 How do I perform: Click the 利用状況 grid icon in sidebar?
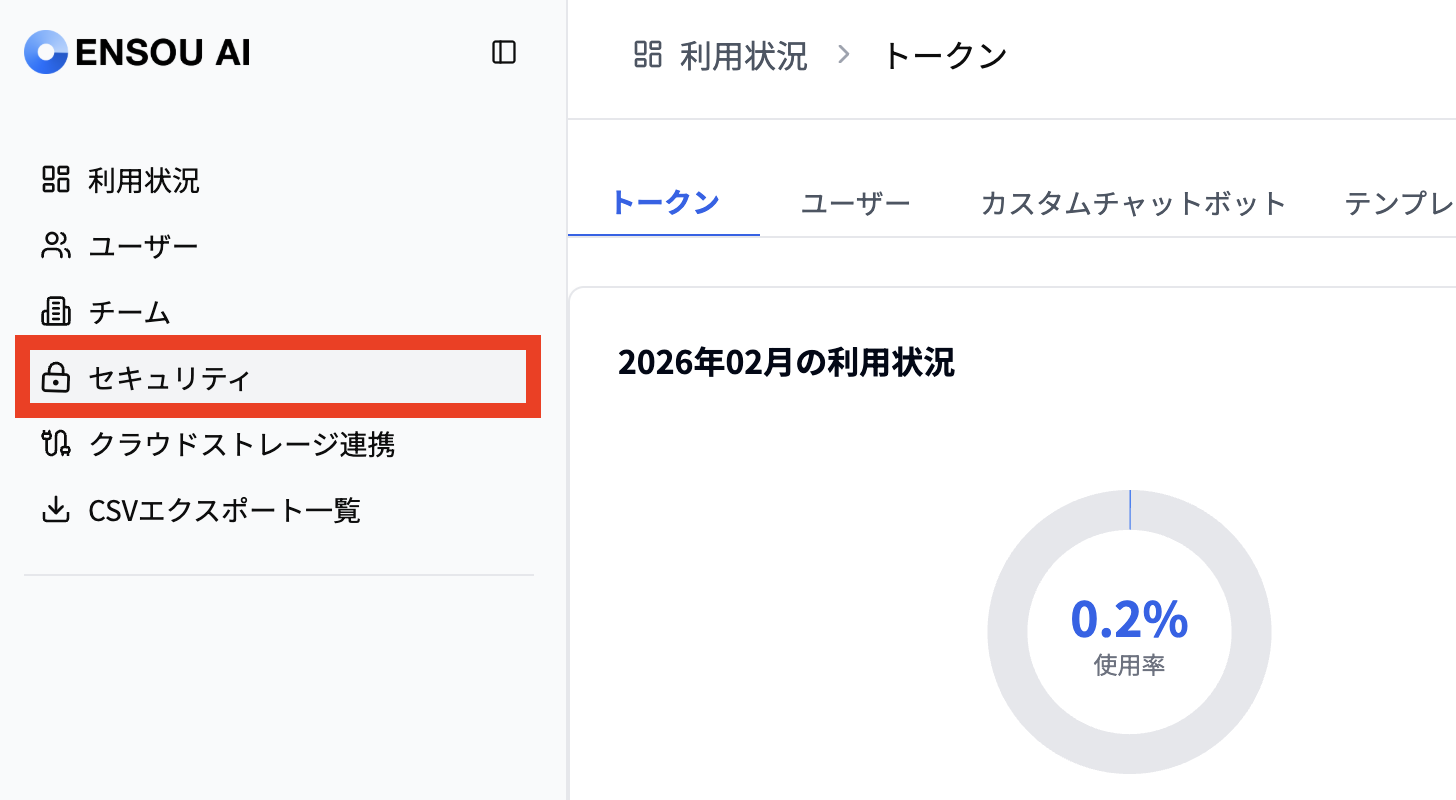click(55, 180)
